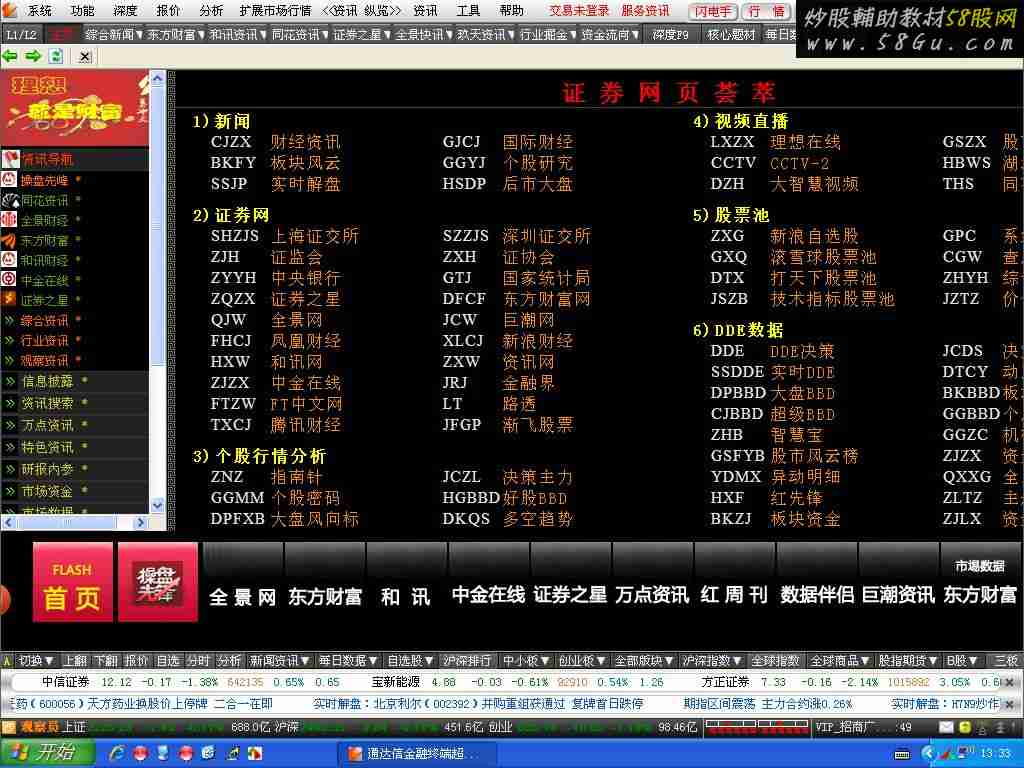1024x768 pixels.
Task: Open the 资金流向 dropdown
Action: point(610,34)
